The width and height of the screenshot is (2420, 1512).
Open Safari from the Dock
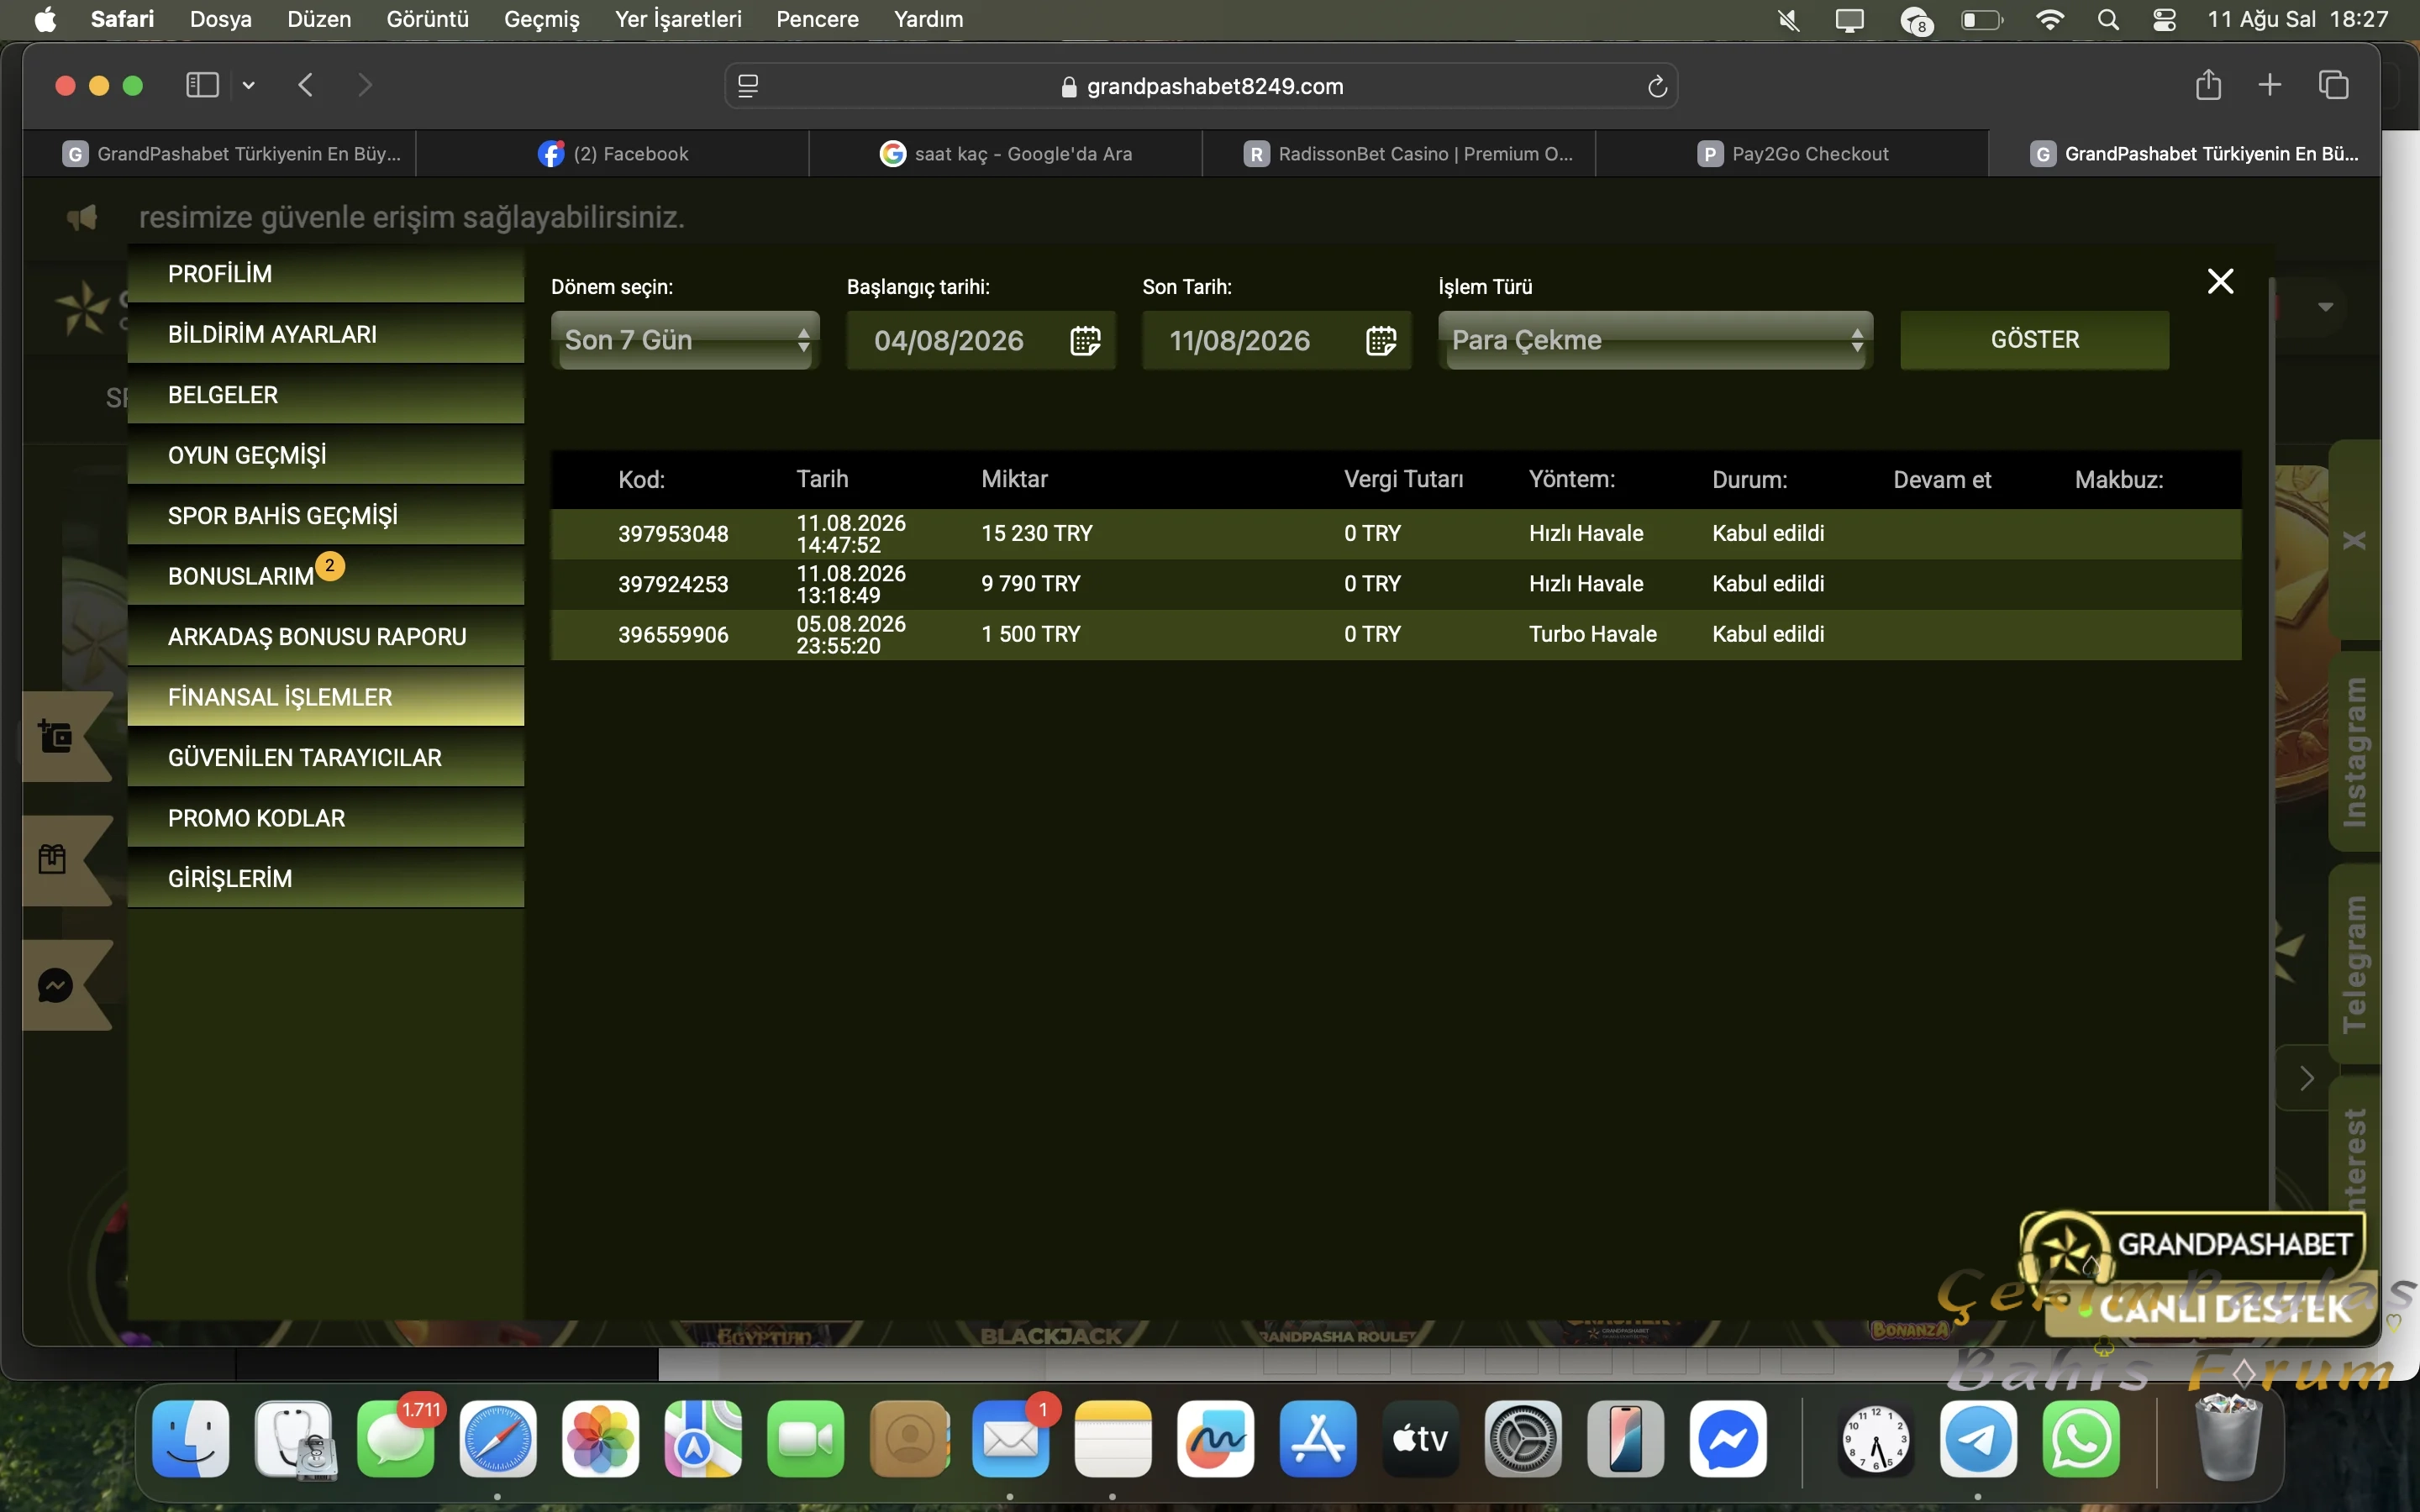pyautogui.click(x=498, y=1439)
